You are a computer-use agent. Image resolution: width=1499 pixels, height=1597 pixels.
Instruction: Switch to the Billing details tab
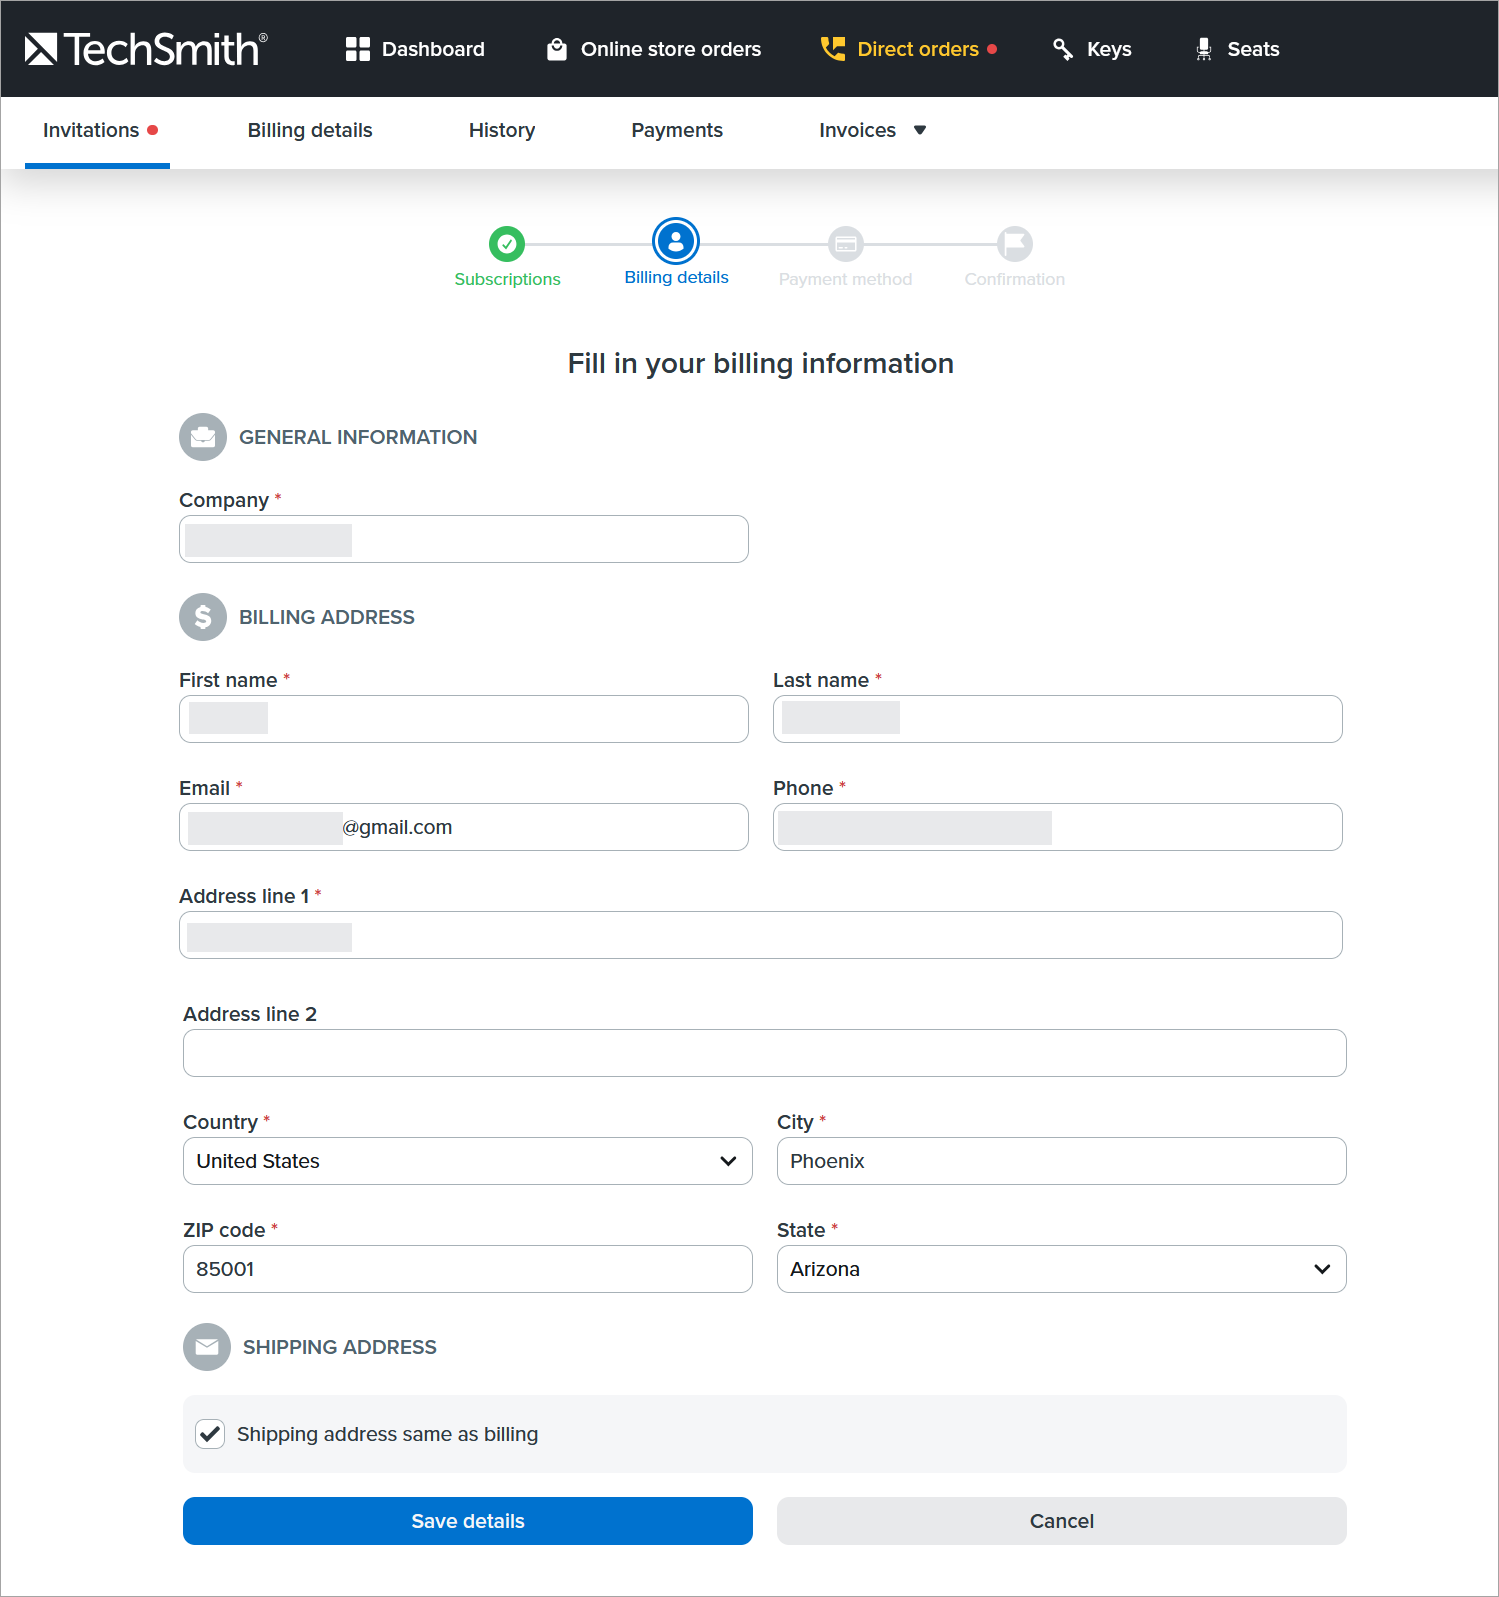click(310, 131)
